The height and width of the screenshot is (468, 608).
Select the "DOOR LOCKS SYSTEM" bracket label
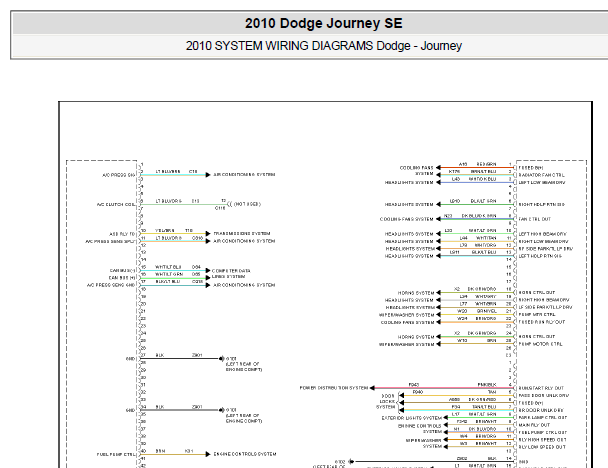(386, 401)
